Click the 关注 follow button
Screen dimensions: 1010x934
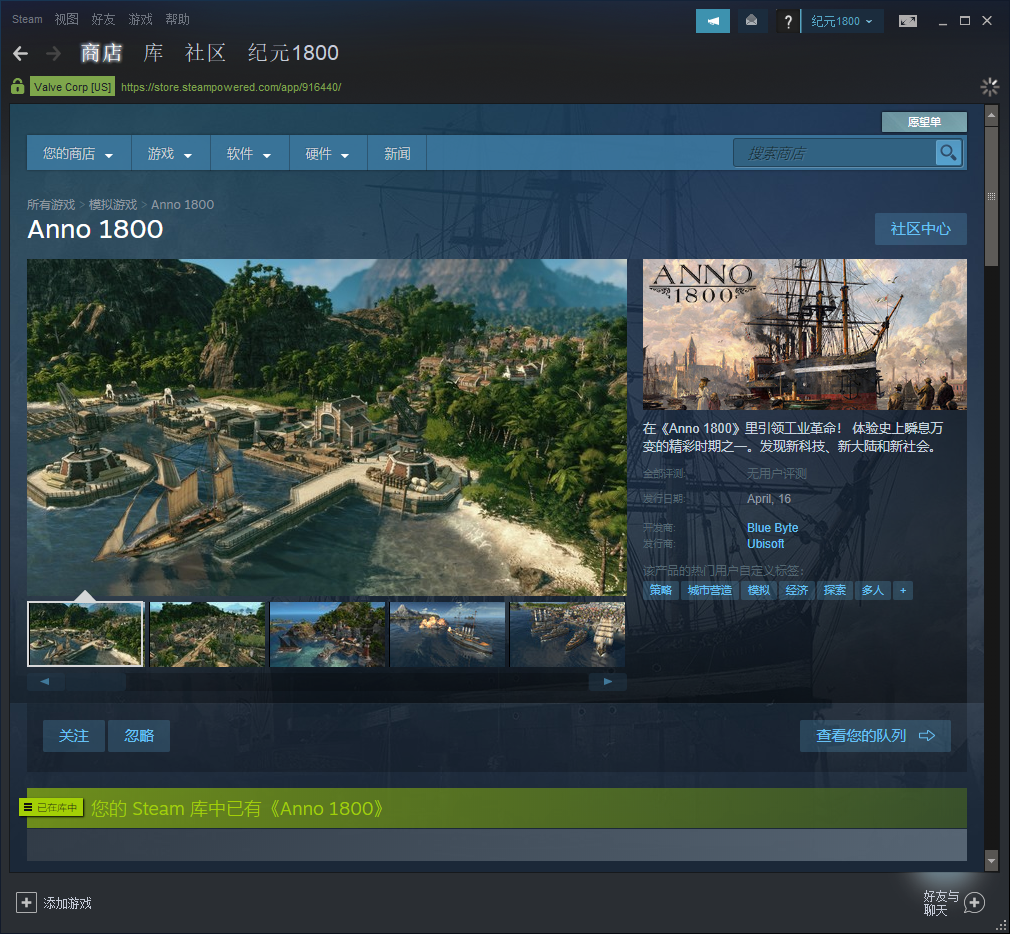pos(74,736)
